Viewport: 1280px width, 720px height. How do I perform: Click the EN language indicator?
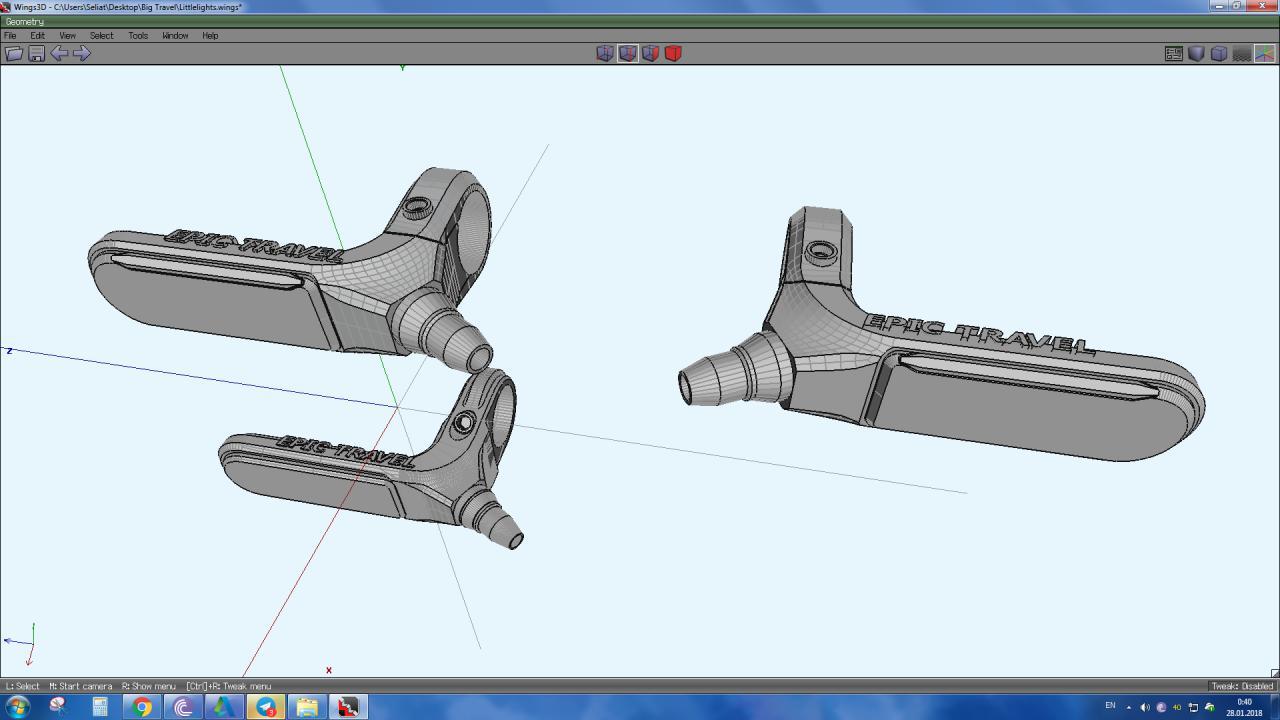click(1109, 706)
